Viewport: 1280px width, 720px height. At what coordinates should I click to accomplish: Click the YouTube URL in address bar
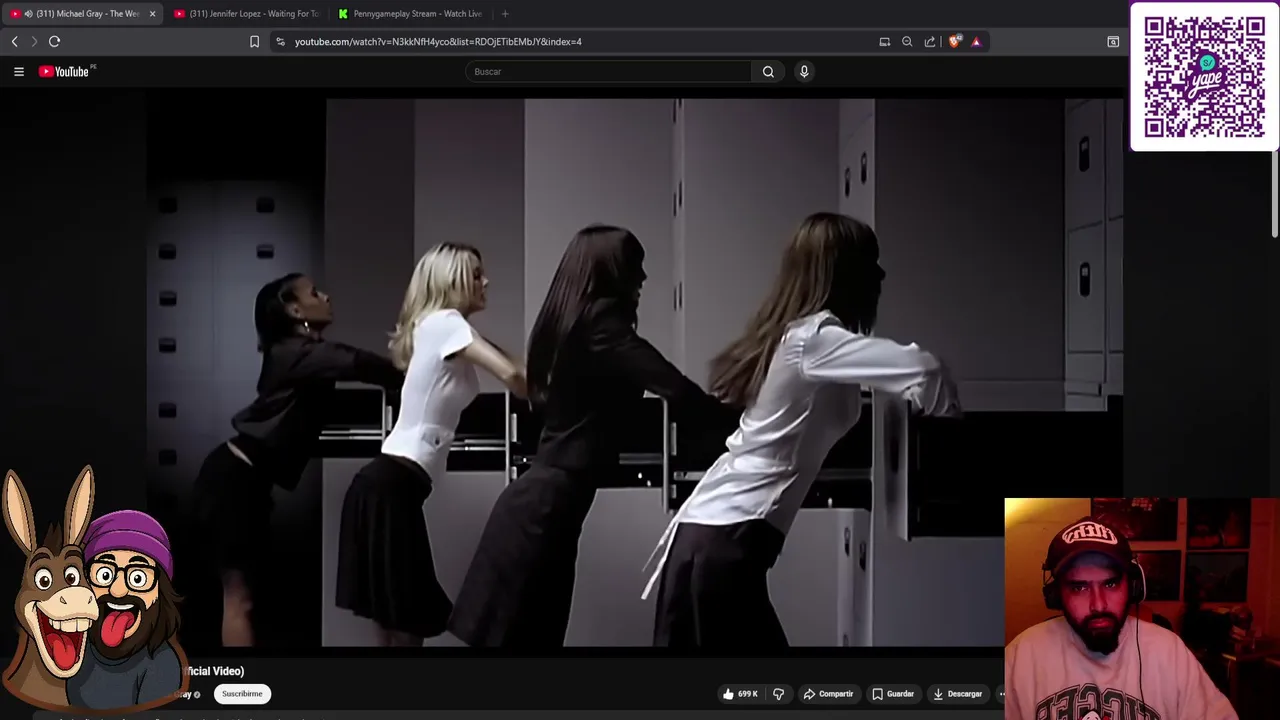point(438,42)
